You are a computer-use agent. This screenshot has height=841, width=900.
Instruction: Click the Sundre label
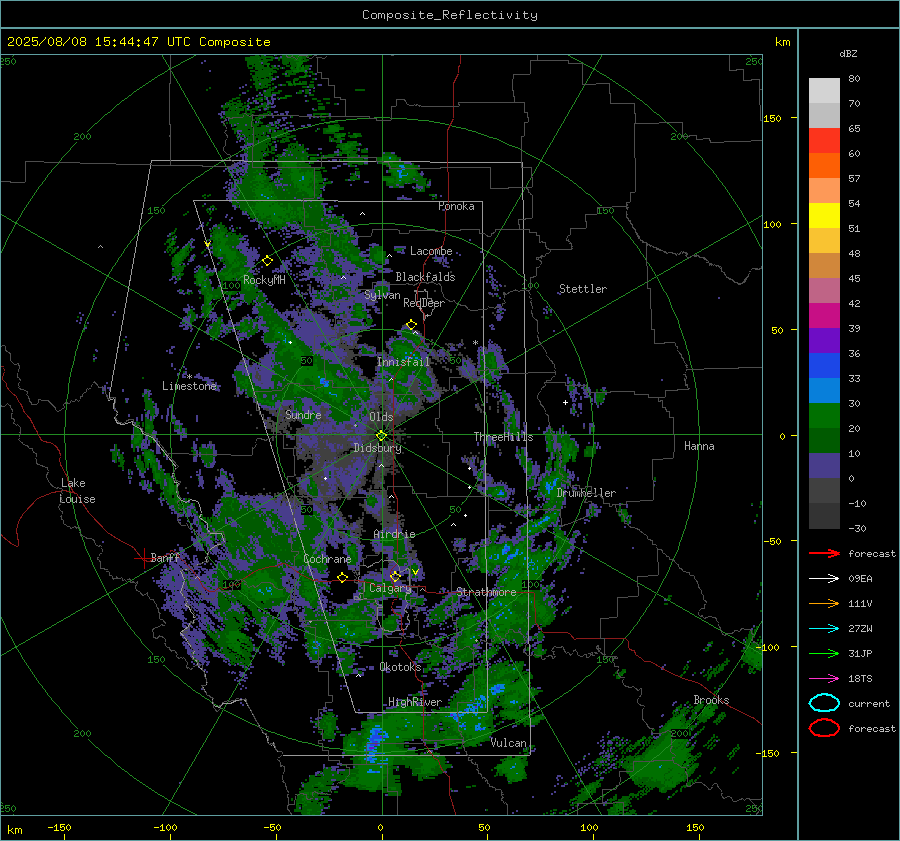point(303,414)
